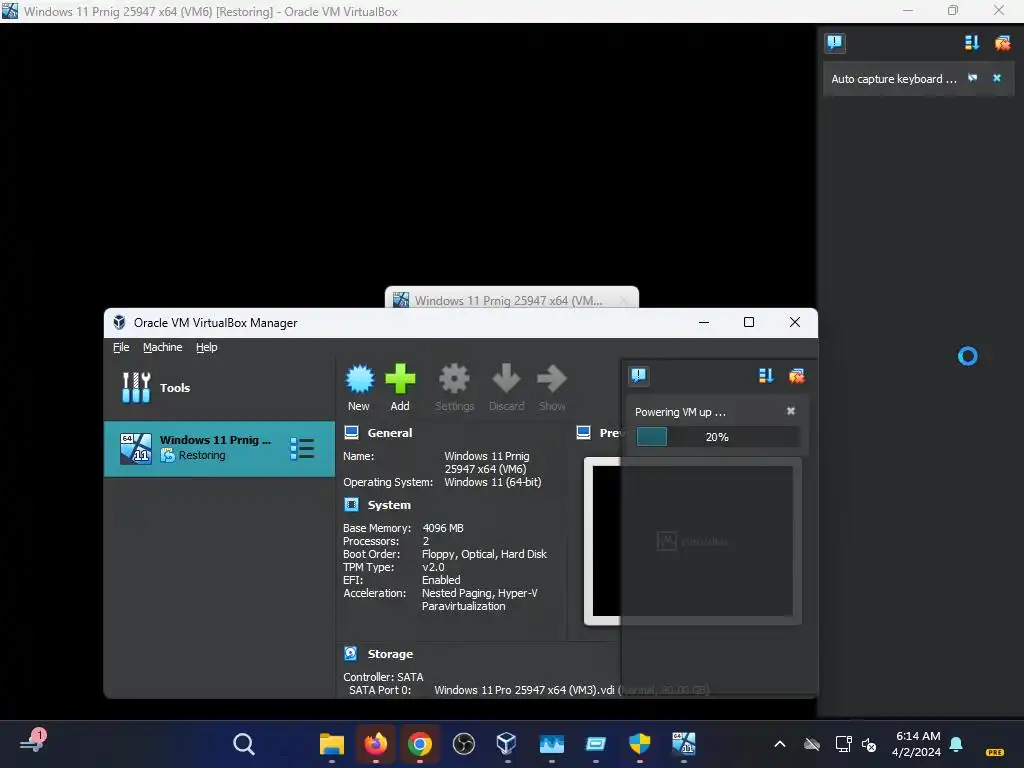This screenshot has height=768, width=1024.
Task: Open the Machine menu in VirtualBox Manager
Action: pyautogui.click(x=163, y=347)
